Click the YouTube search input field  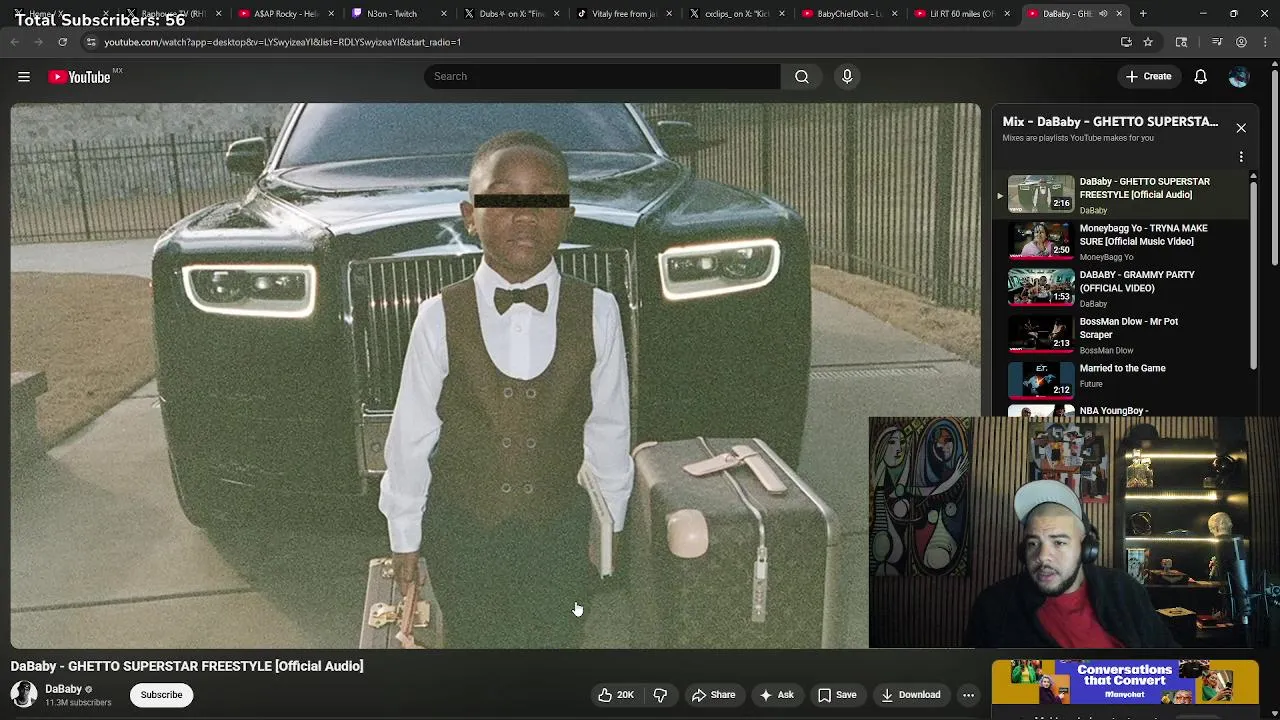coord(602,76)
